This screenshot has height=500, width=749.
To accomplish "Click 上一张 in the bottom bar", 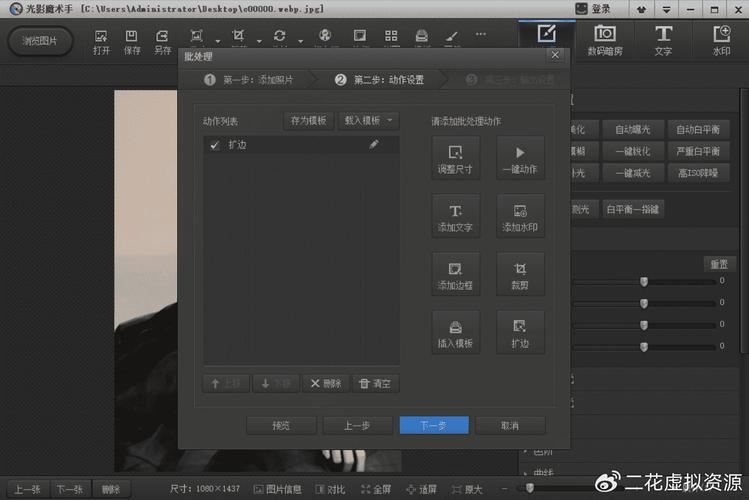I will click(27, 489).
